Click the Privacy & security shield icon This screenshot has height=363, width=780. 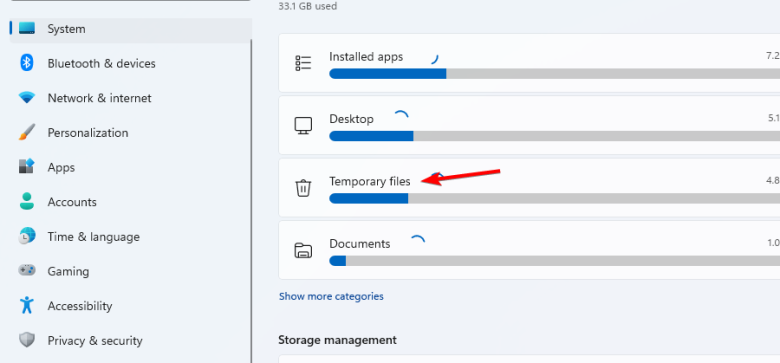[x=27, y=340]
